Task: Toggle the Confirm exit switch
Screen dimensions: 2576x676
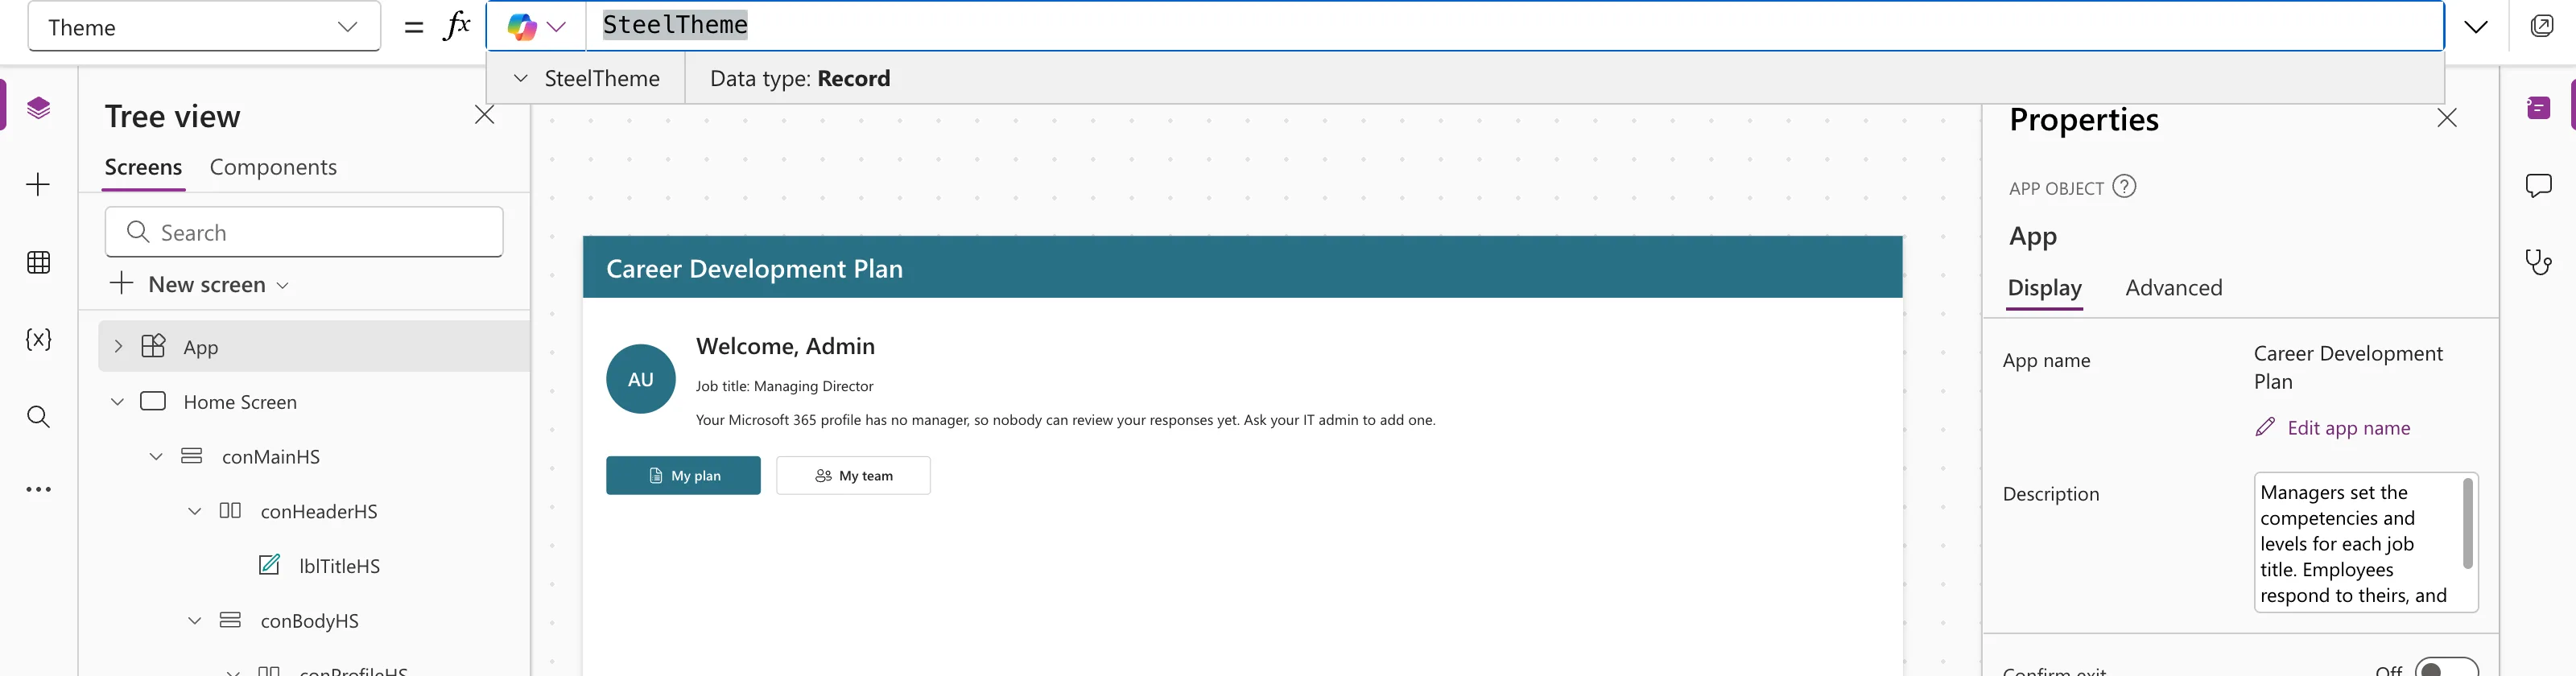Action: tap(2446, 668)
